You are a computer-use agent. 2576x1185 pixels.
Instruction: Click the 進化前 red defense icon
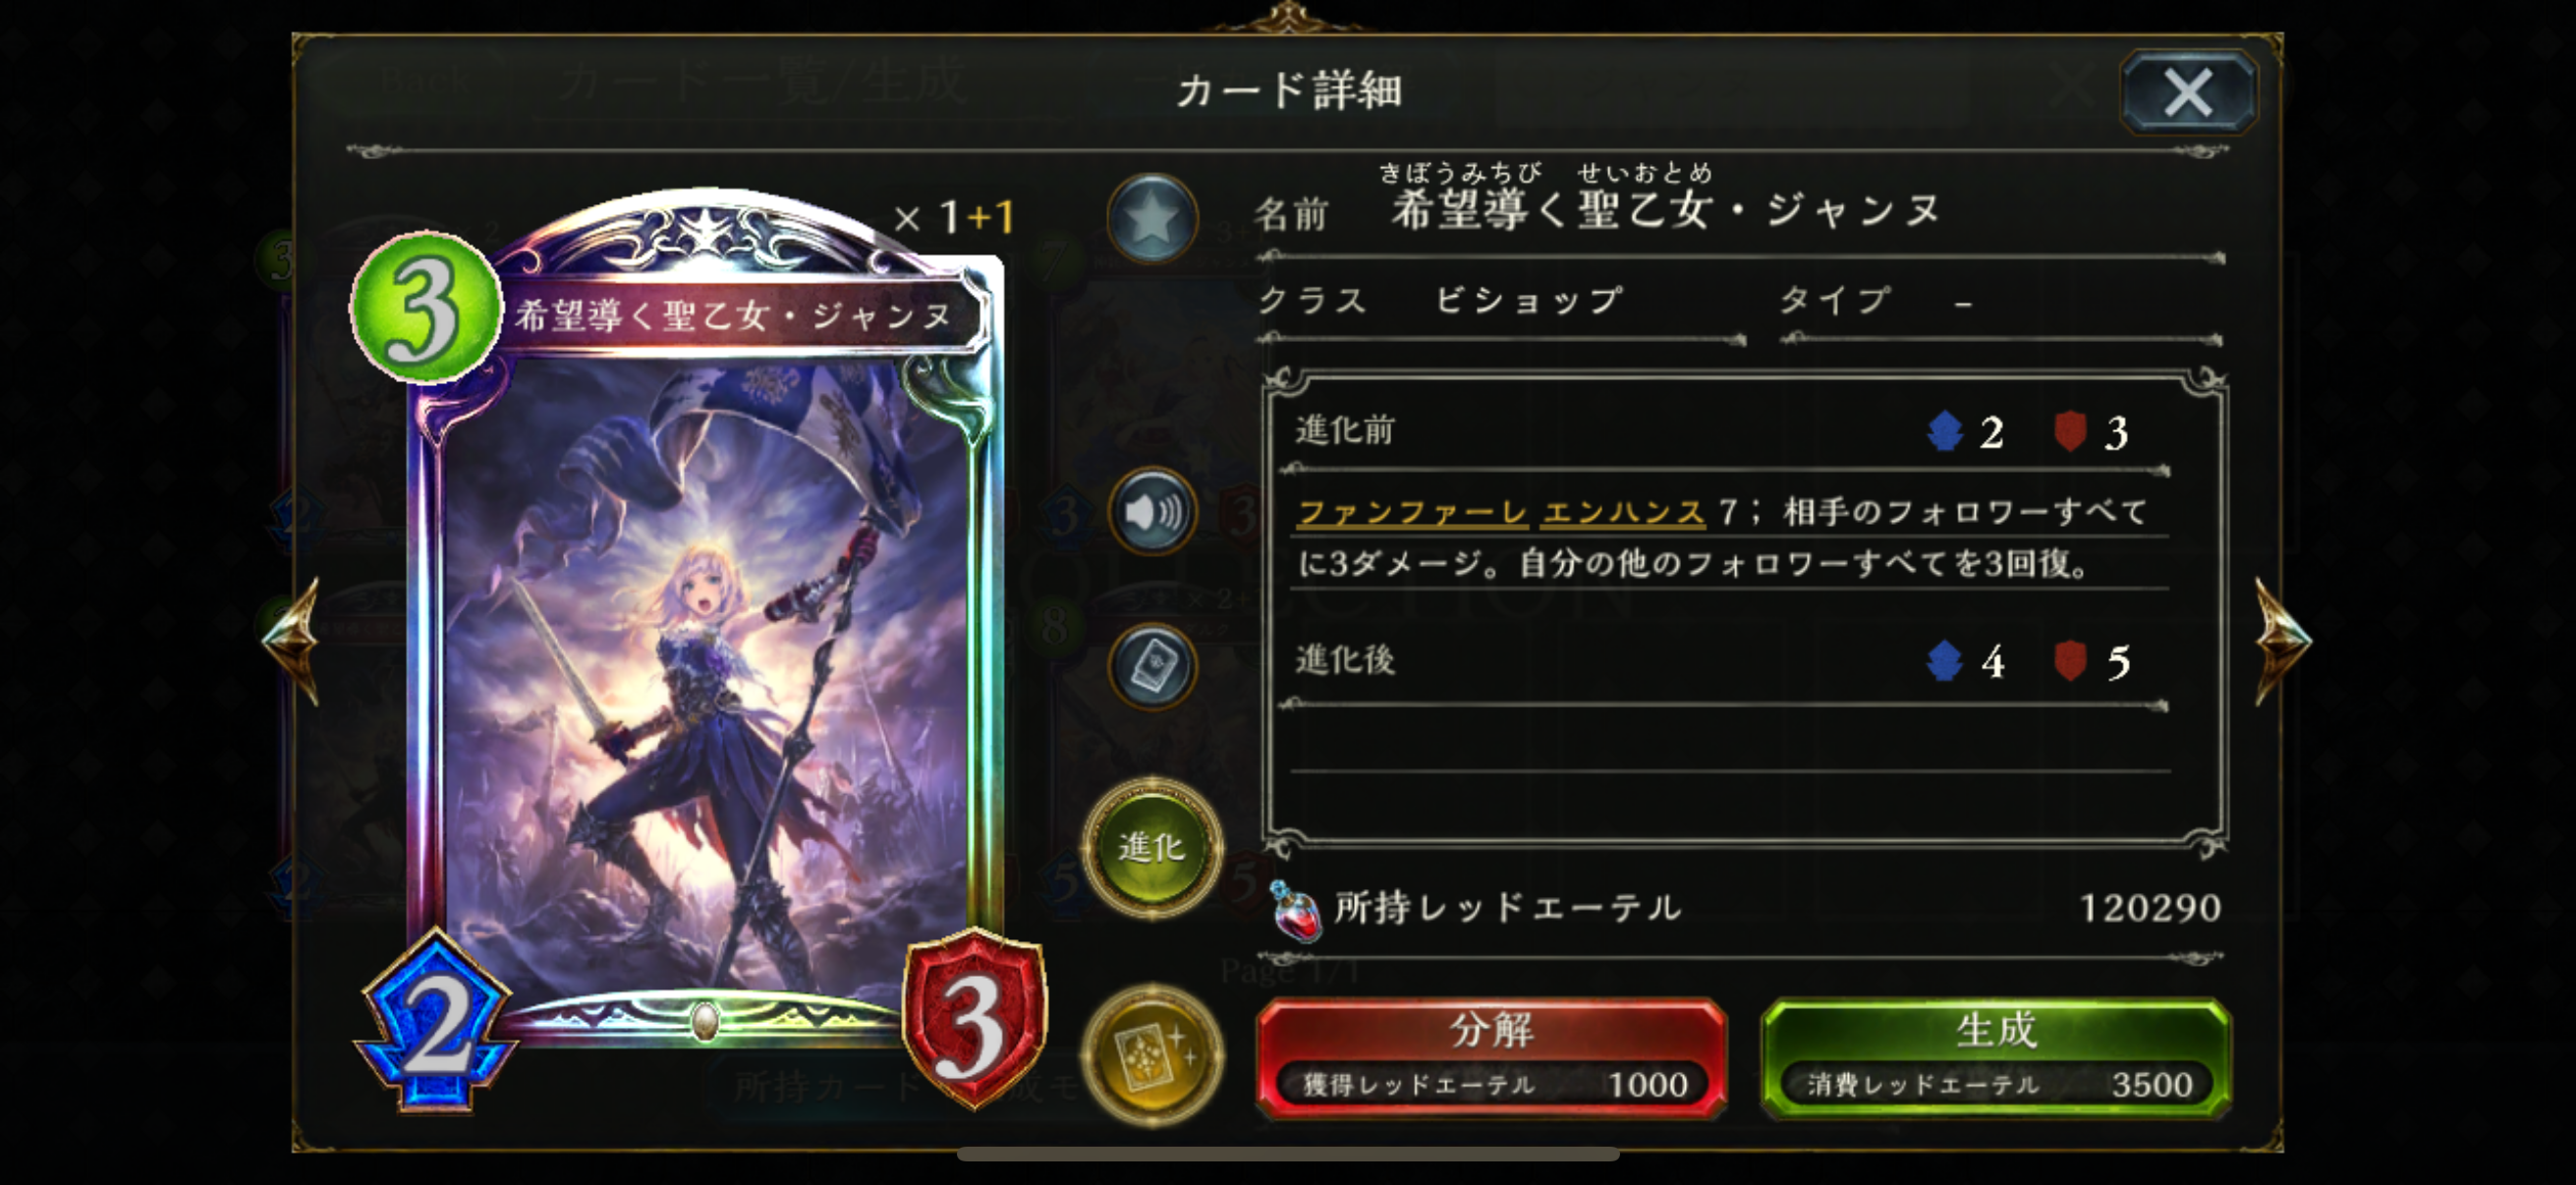2069,432
